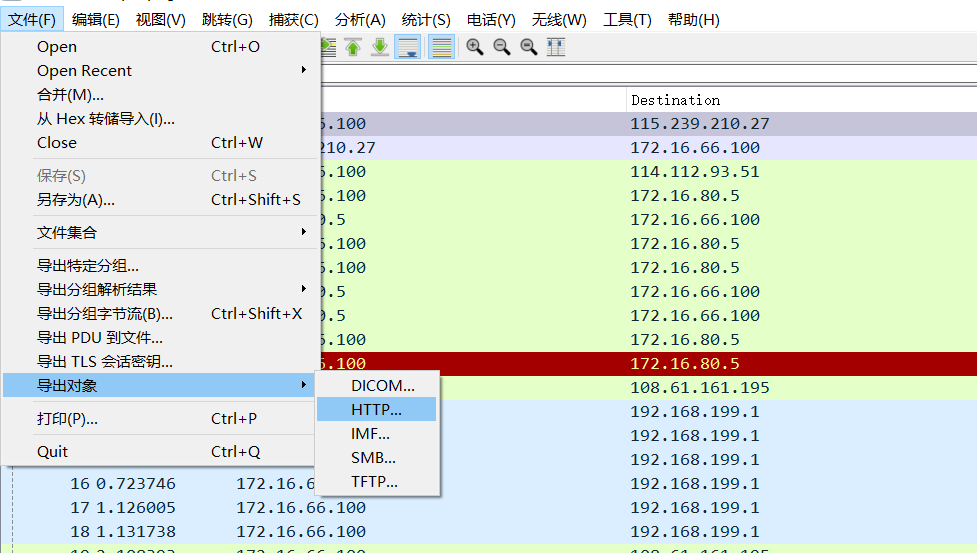Reset packet text to normal size

coord(528,47)
